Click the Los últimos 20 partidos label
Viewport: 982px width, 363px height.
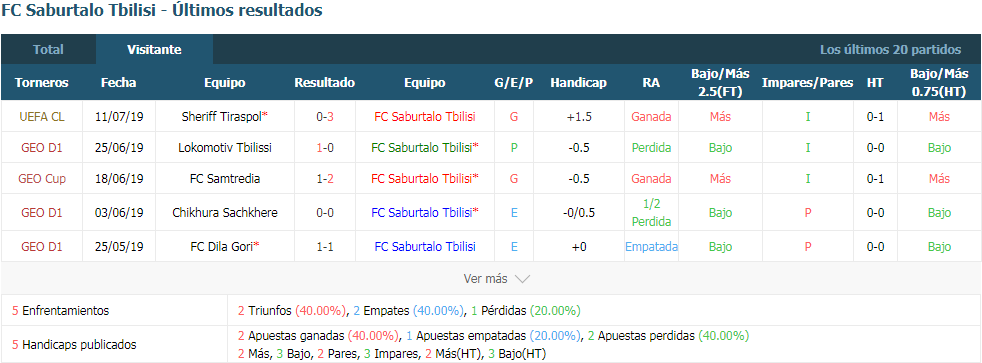(x=891, y=49)
